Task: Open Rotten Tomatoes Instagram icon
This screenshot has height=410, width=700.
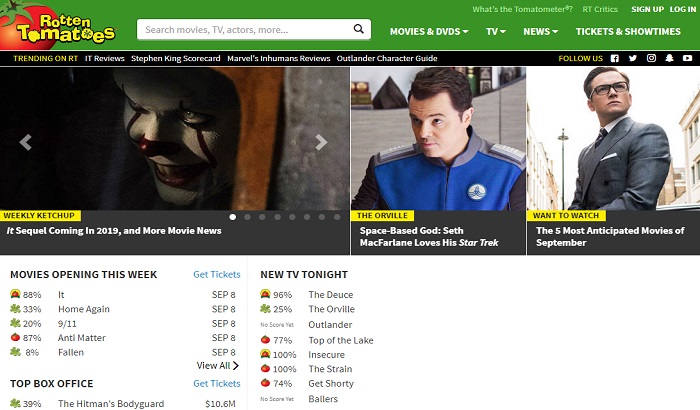Action: [x=651, y=58]
